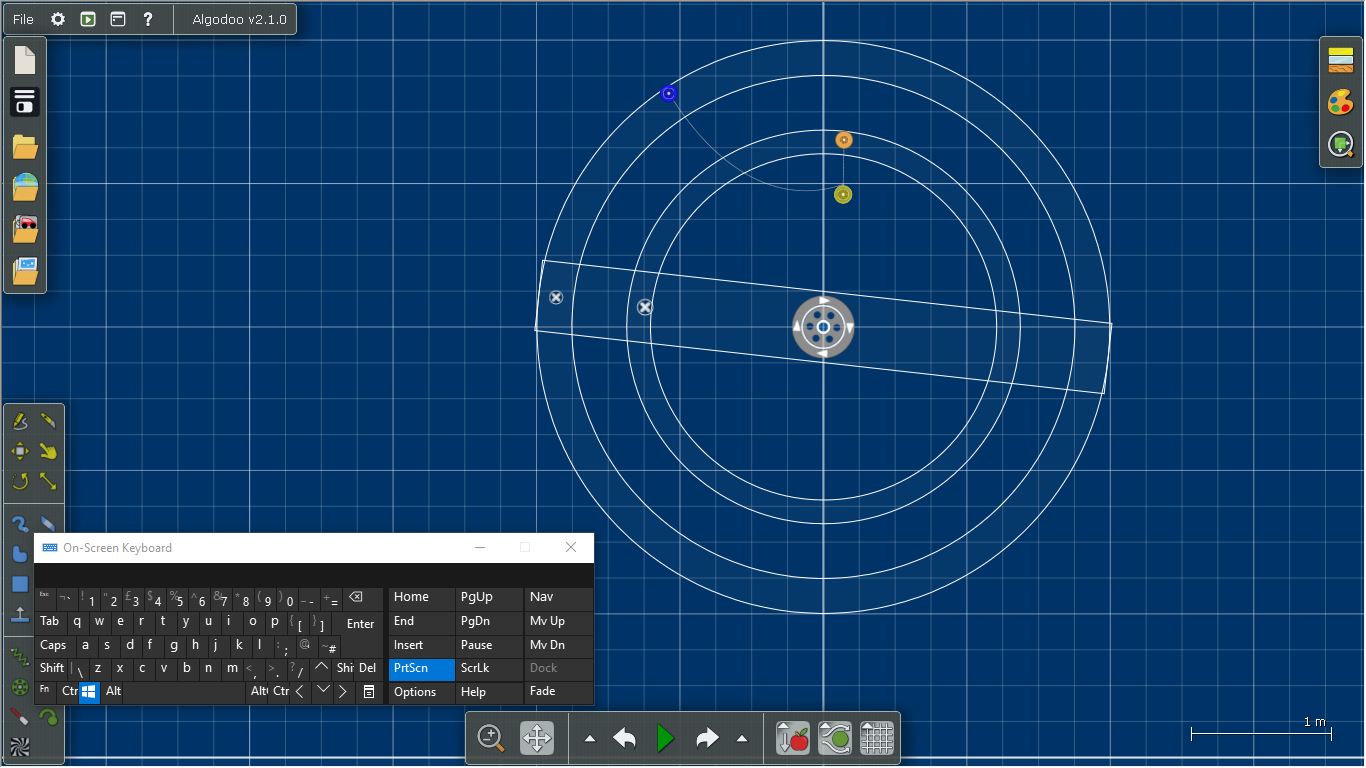Select the Brush tool
The width and height of the screenshot is (1366, 768).
pos(20,524)
